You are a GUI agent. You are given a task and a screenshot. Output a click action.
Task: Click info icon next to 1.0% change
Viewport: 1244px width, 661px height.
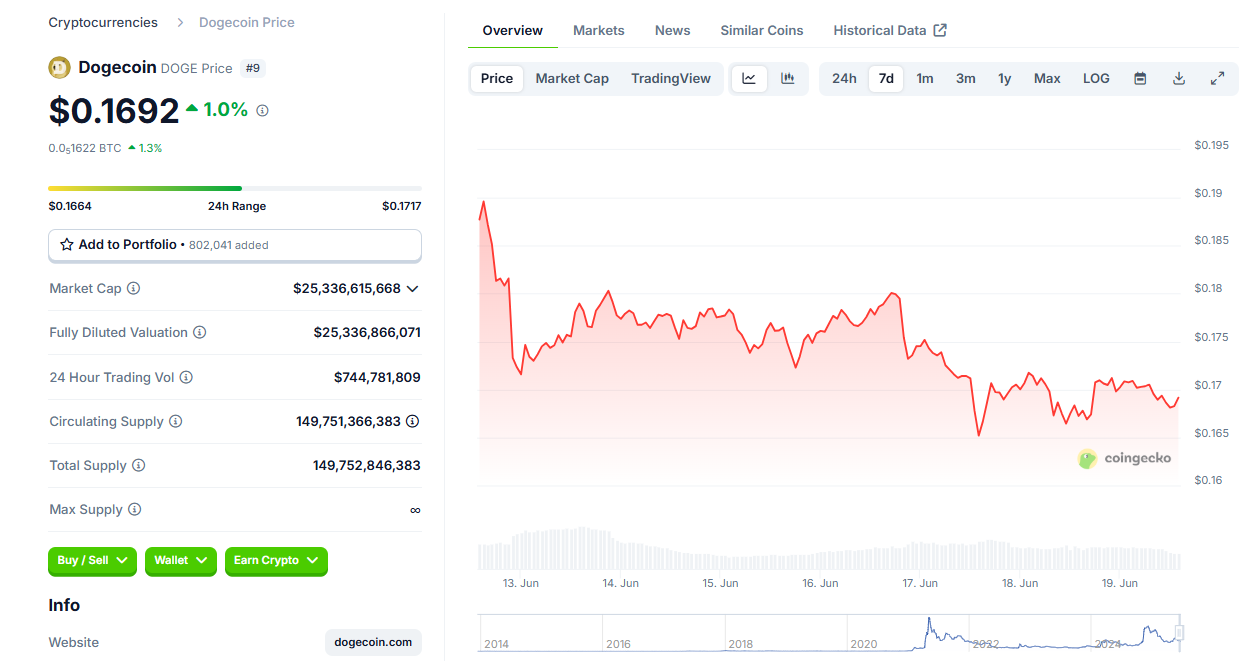coord(263,111)
